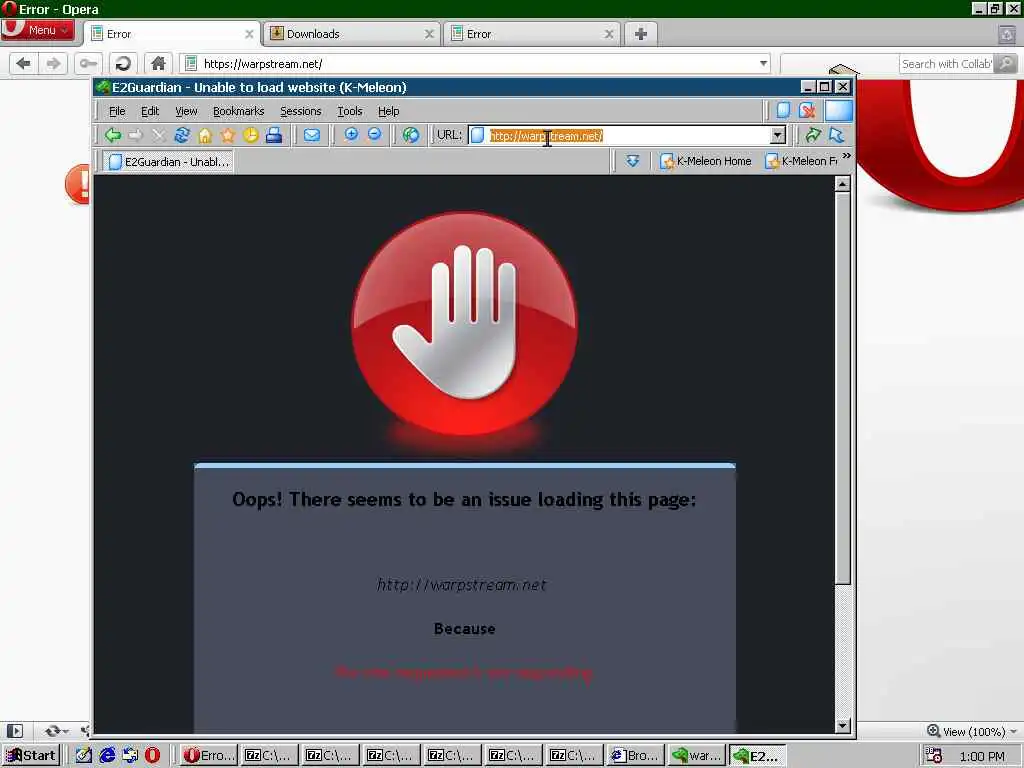Click Opera's Forward button

pyautogui.click(x=53, y=63)
